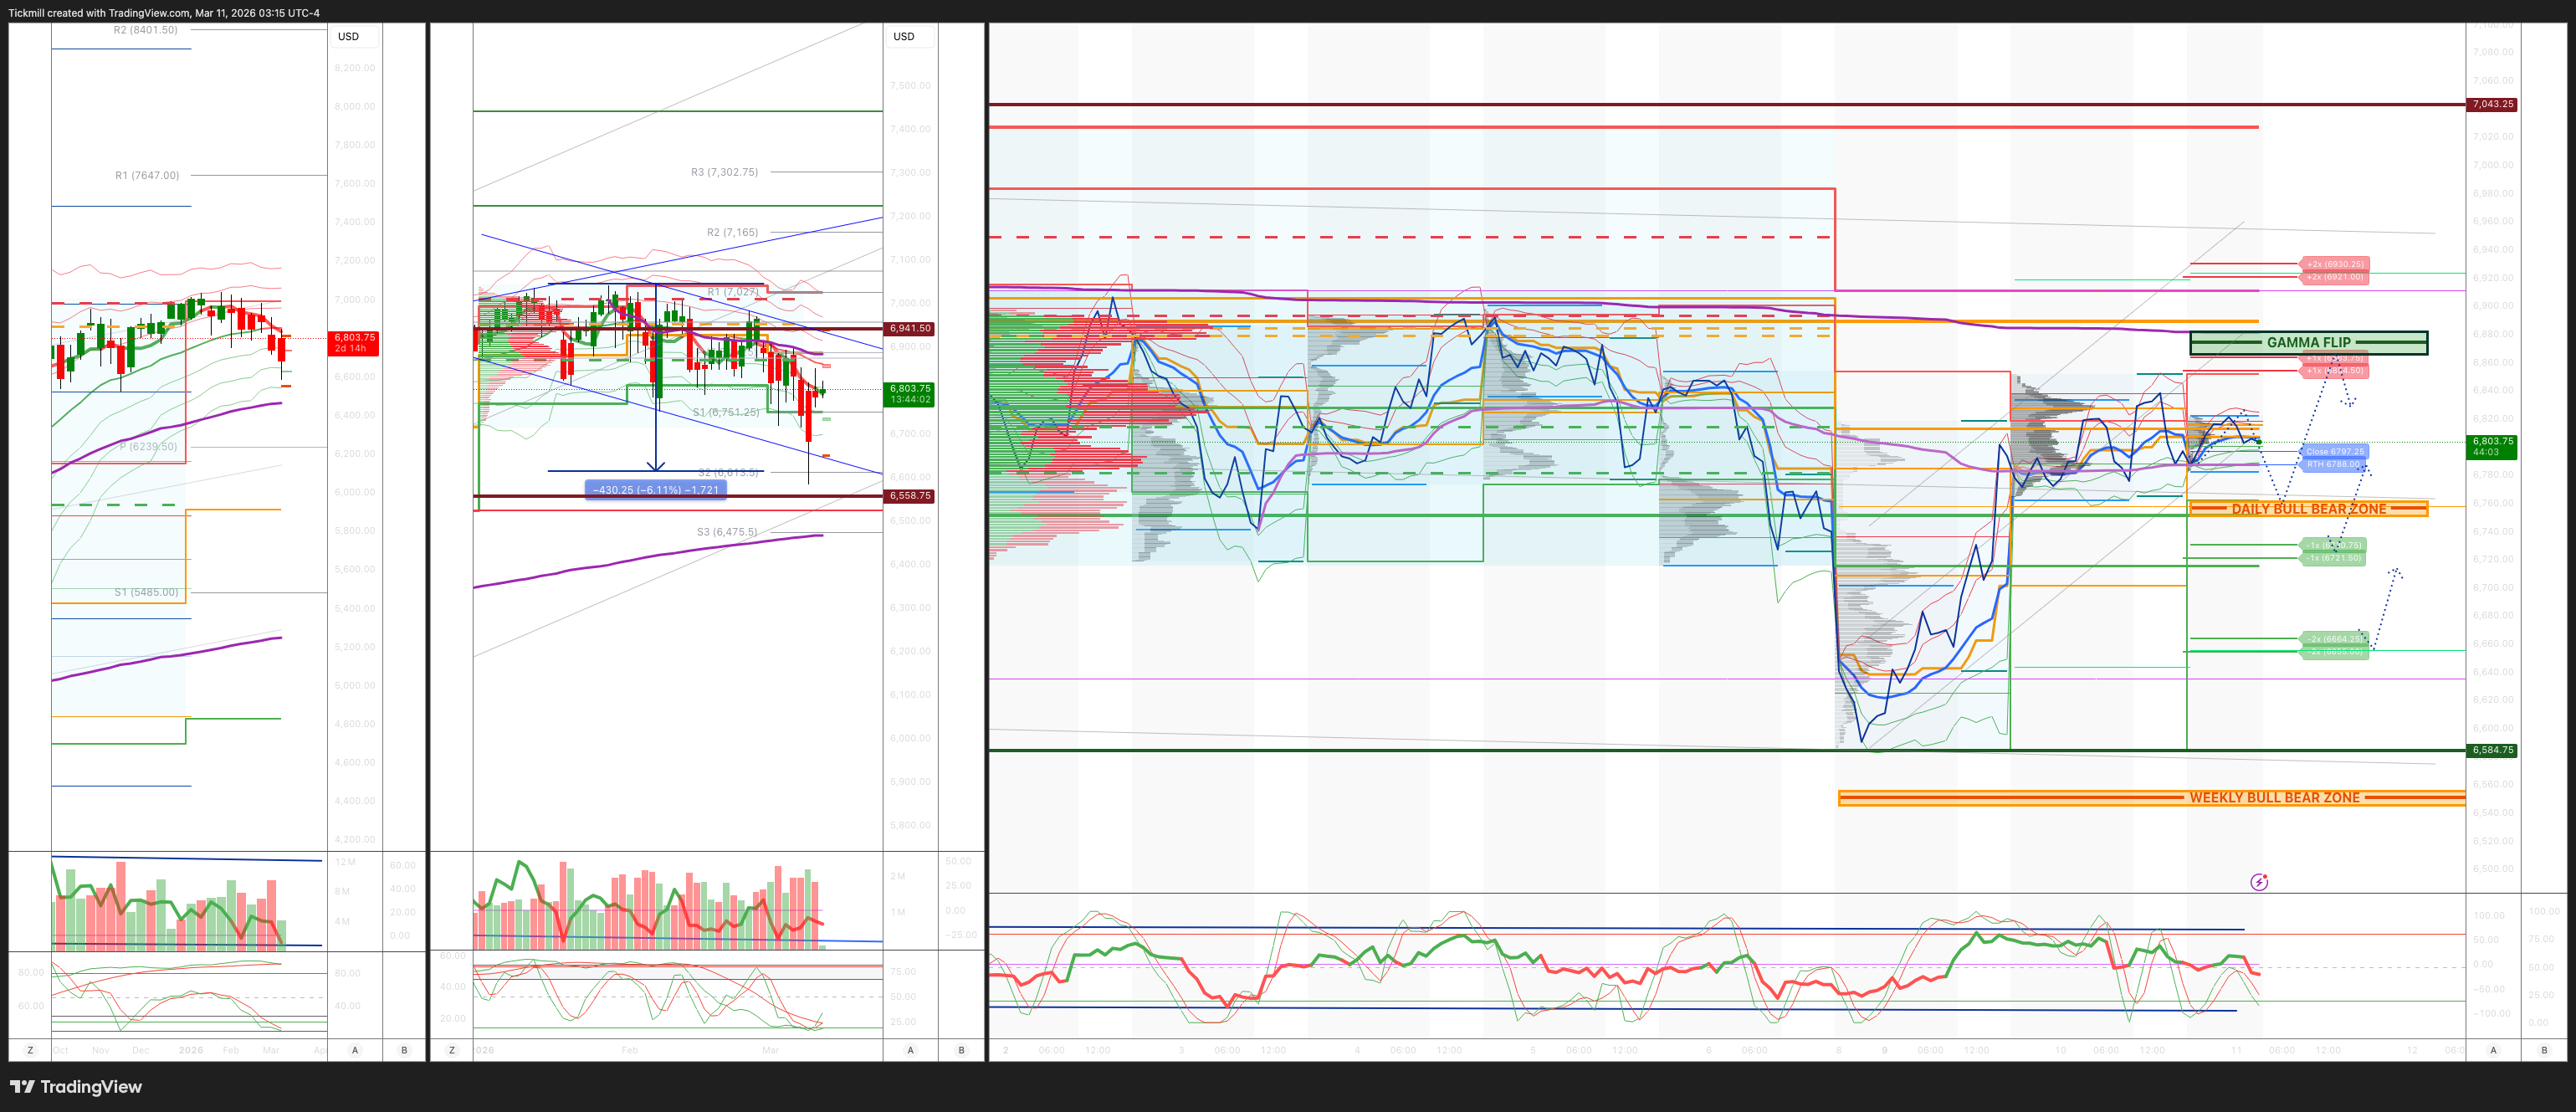Select the GAMMA FLIP zone label
This screenshot has height=1112, width=2576.
(2308, 343)
